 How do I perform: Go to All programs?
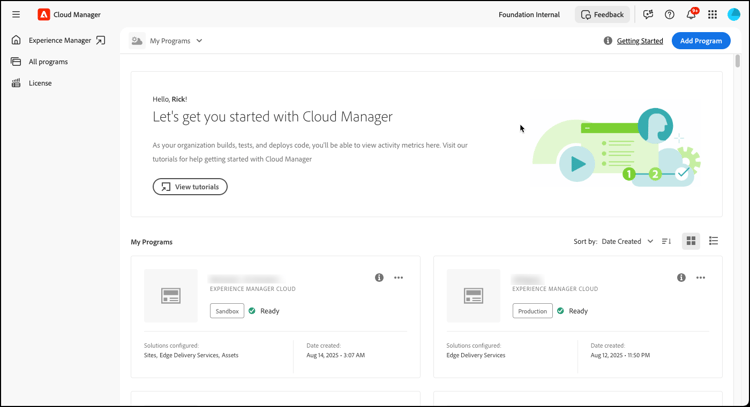click(x=48, y=62)
